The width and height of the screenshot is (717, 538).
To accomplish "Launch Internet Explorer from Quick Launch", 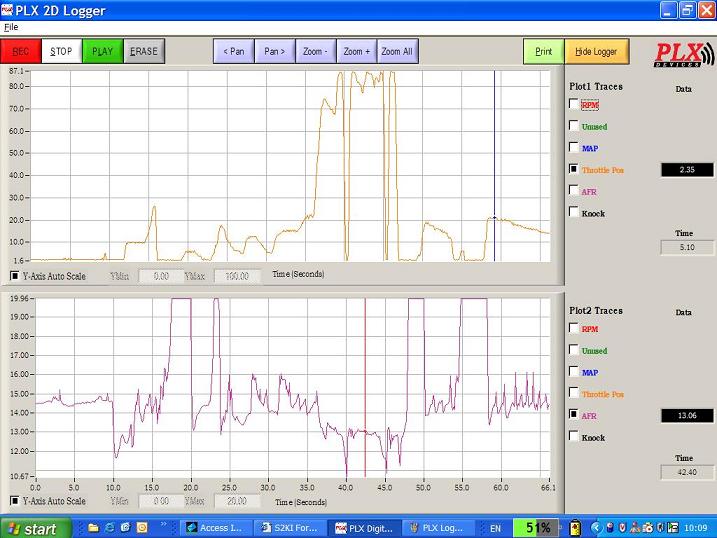I will click(110, 528).
